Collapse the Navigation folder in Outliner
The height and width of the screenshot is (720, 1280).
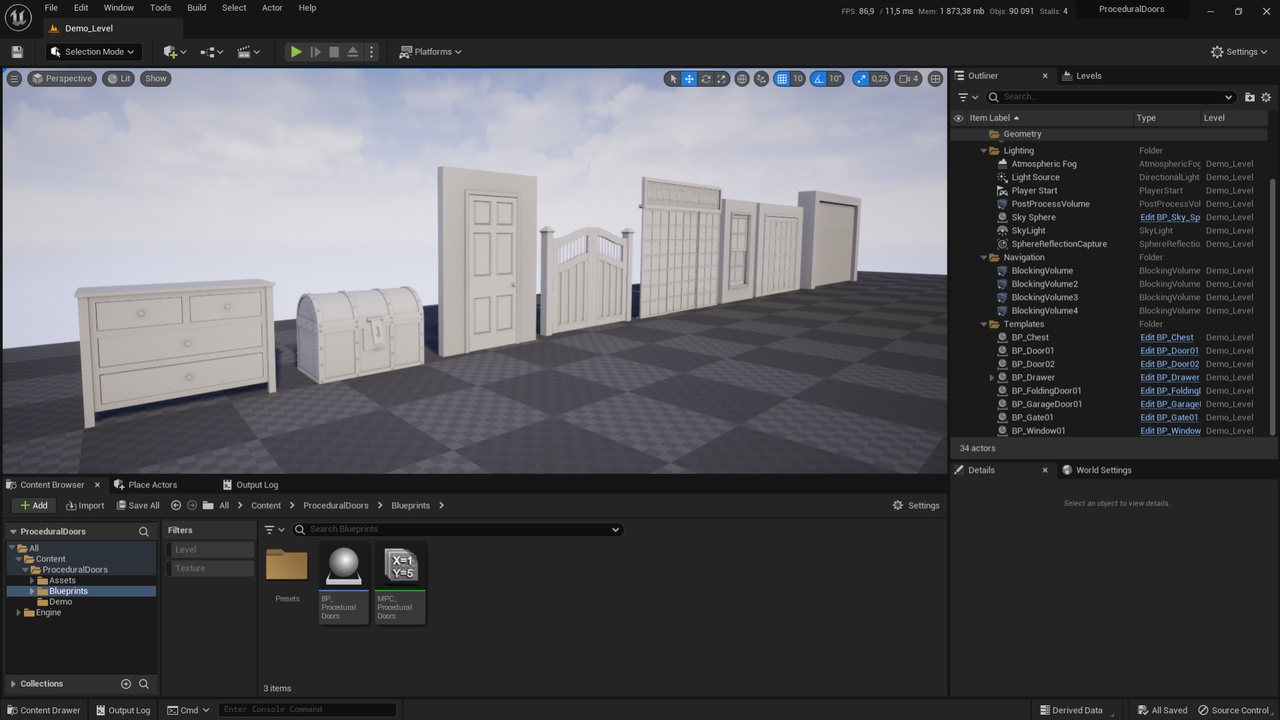pos(984,258)
